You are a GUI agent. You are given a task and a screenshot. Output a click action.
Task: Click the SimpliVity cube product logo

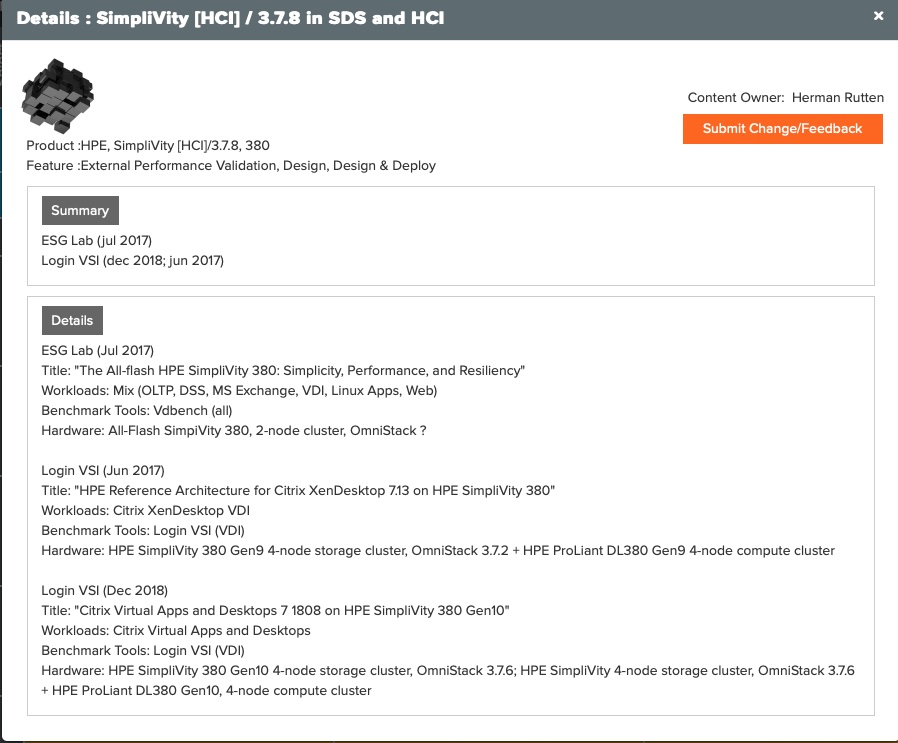(x=57, y=96)
